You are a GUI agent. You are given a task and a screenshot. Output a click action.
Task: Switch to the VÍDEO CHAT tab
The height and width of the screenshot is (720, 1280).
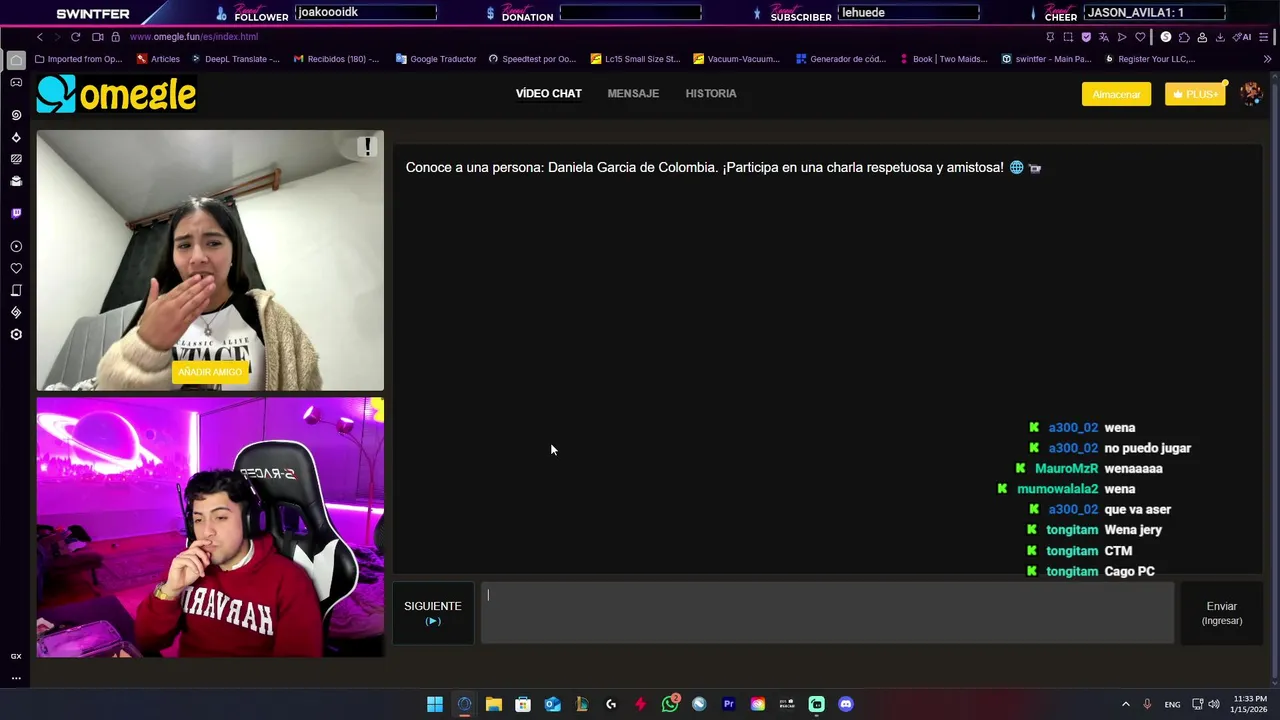click(548, 93)
